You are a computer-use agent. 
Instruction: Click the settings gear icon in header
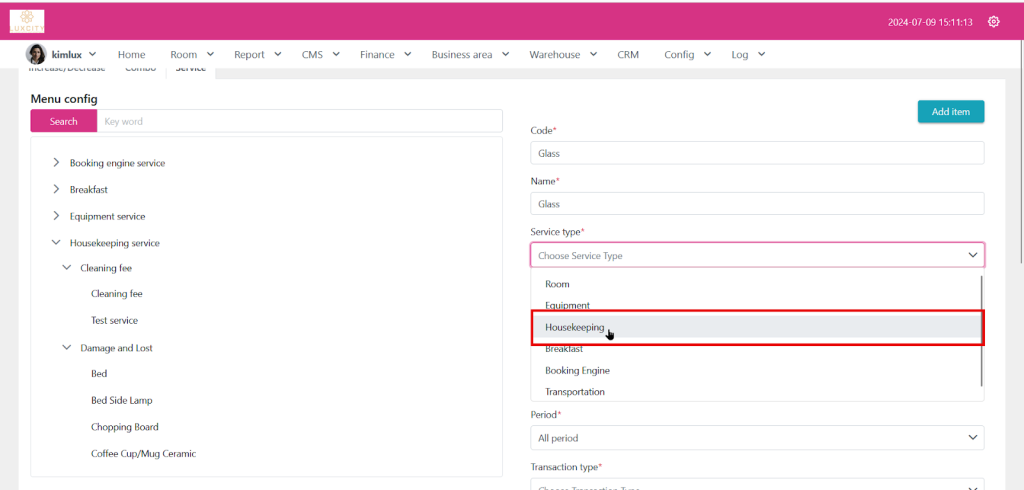993,22
